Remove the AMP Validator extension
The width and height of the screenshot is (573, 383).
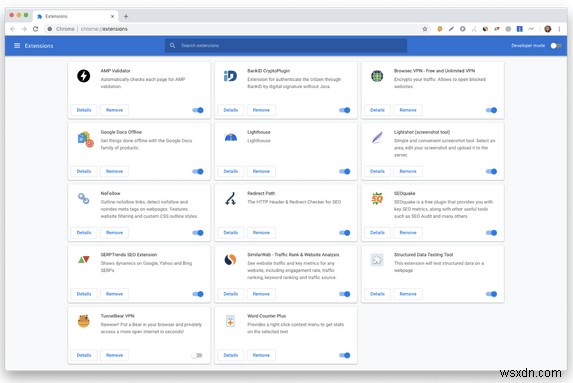[114, 110]
